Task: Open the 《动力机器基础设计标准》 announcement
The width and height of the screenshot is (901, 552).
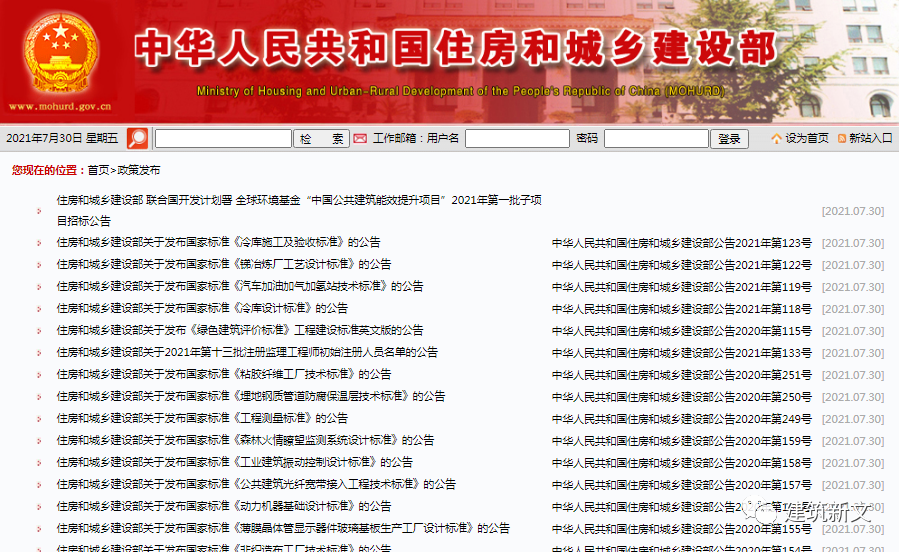Action: (x=224, y=506)
